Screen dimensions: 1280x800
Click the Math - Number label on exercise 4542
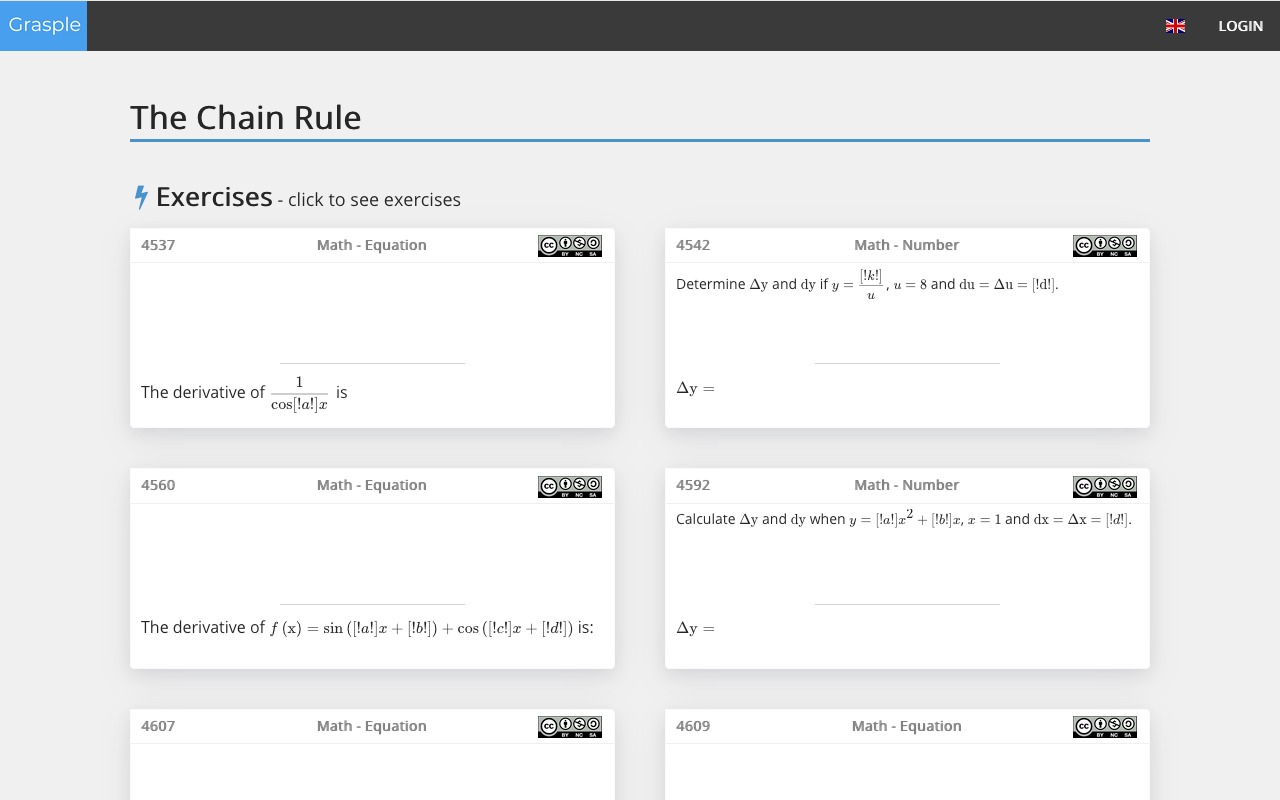(906, 245)
